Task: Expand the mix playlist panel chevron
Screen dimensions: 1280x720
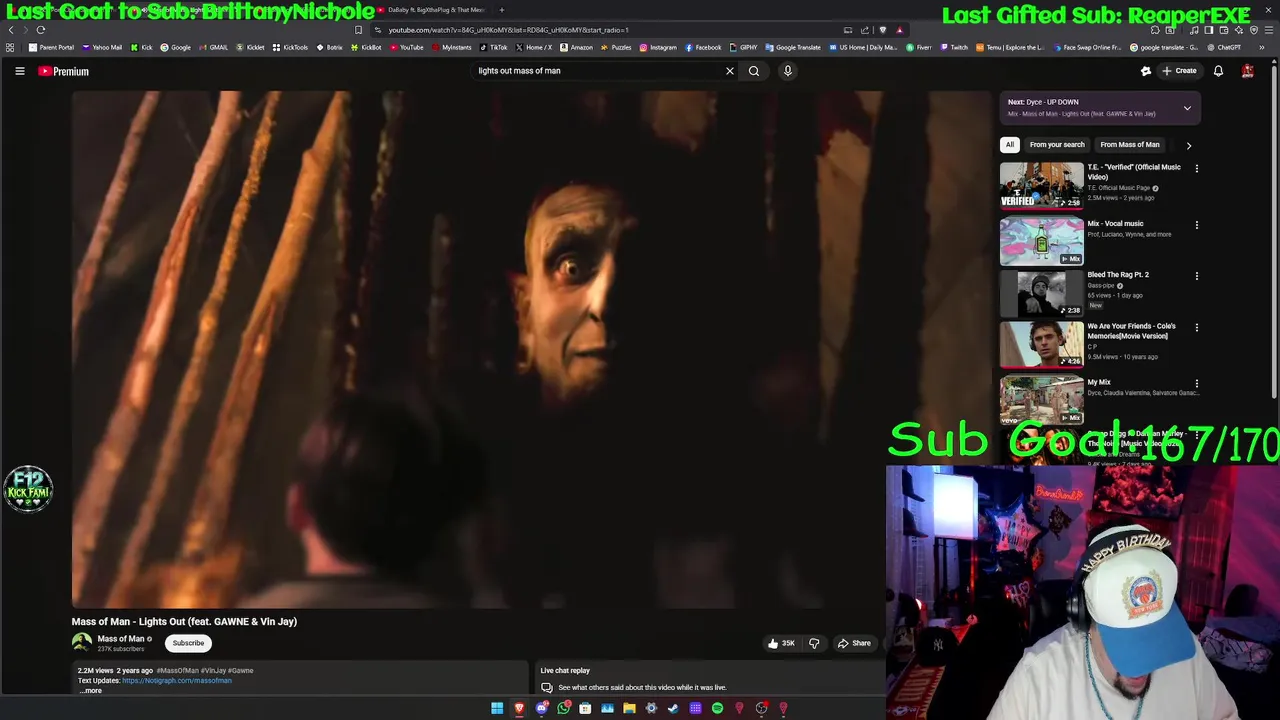Action: pyautogui.click(x=1187, y=108)
